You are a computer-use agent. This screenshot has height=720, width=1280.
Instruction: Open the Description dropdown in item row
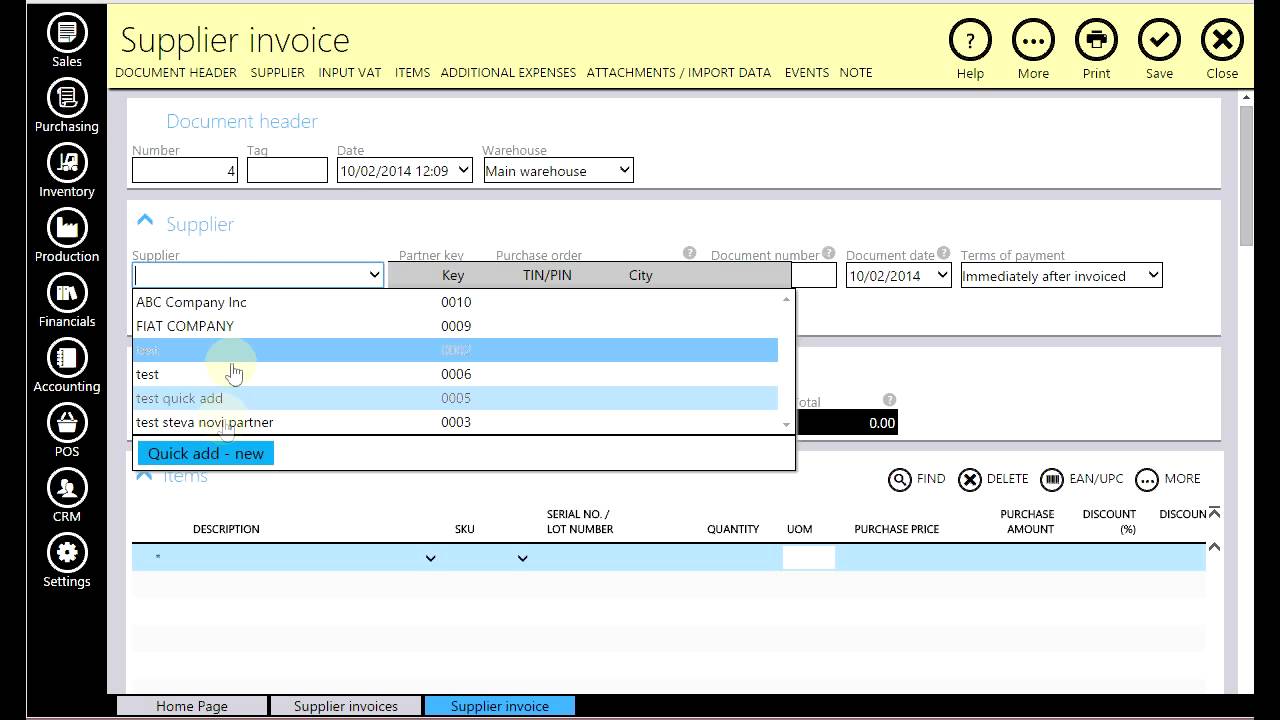pyautogui.click(x=431, y=558)
